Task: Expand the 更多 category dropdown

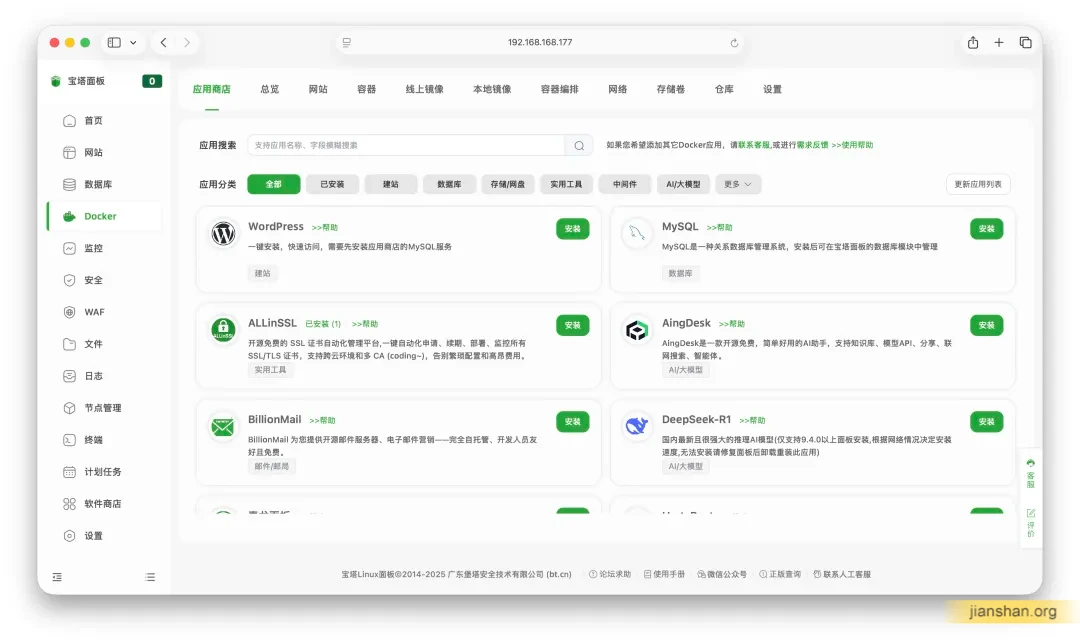Action: 738,184
